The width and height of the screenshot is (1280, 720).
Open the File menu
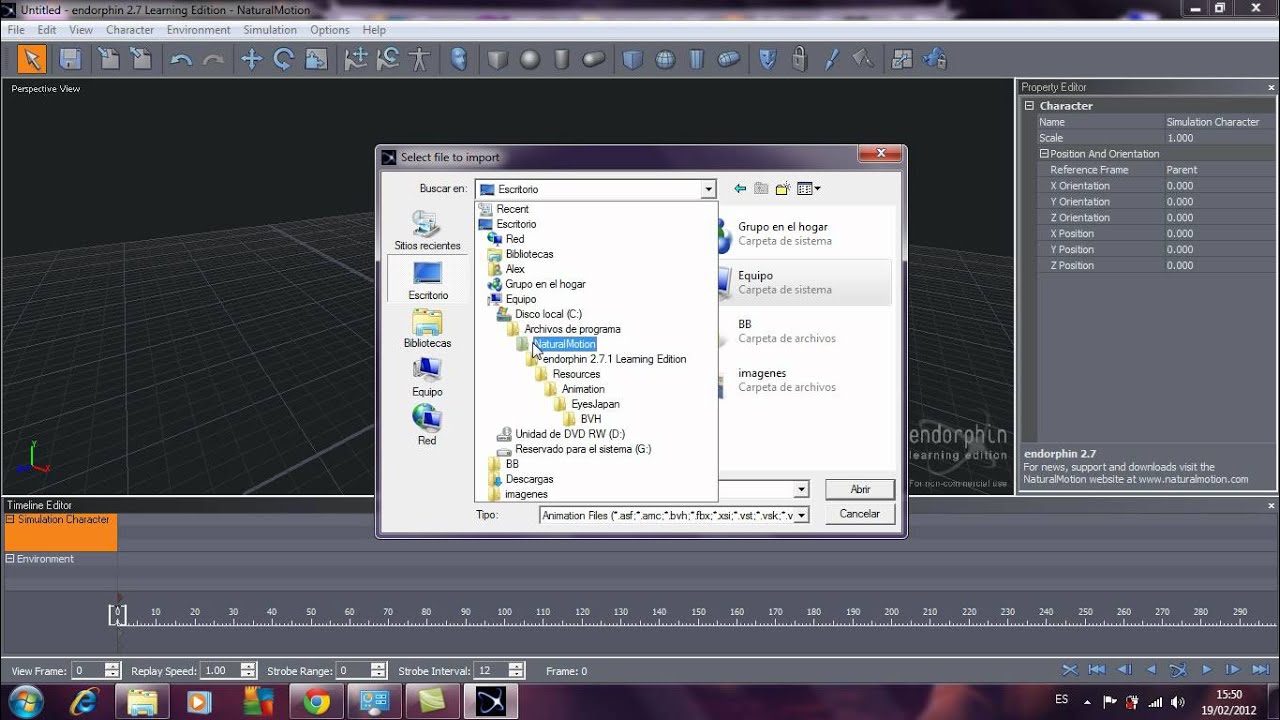16,30
